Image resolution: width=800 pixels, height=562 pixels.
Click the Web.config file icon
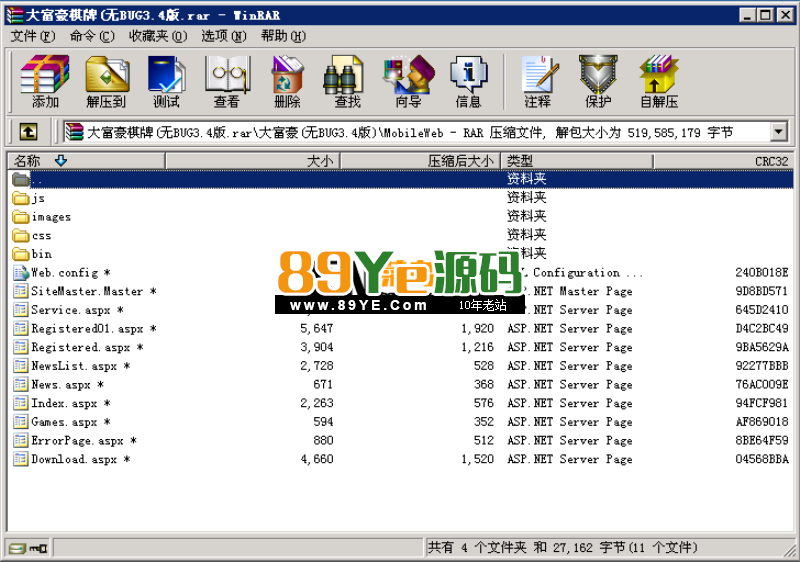21,272
